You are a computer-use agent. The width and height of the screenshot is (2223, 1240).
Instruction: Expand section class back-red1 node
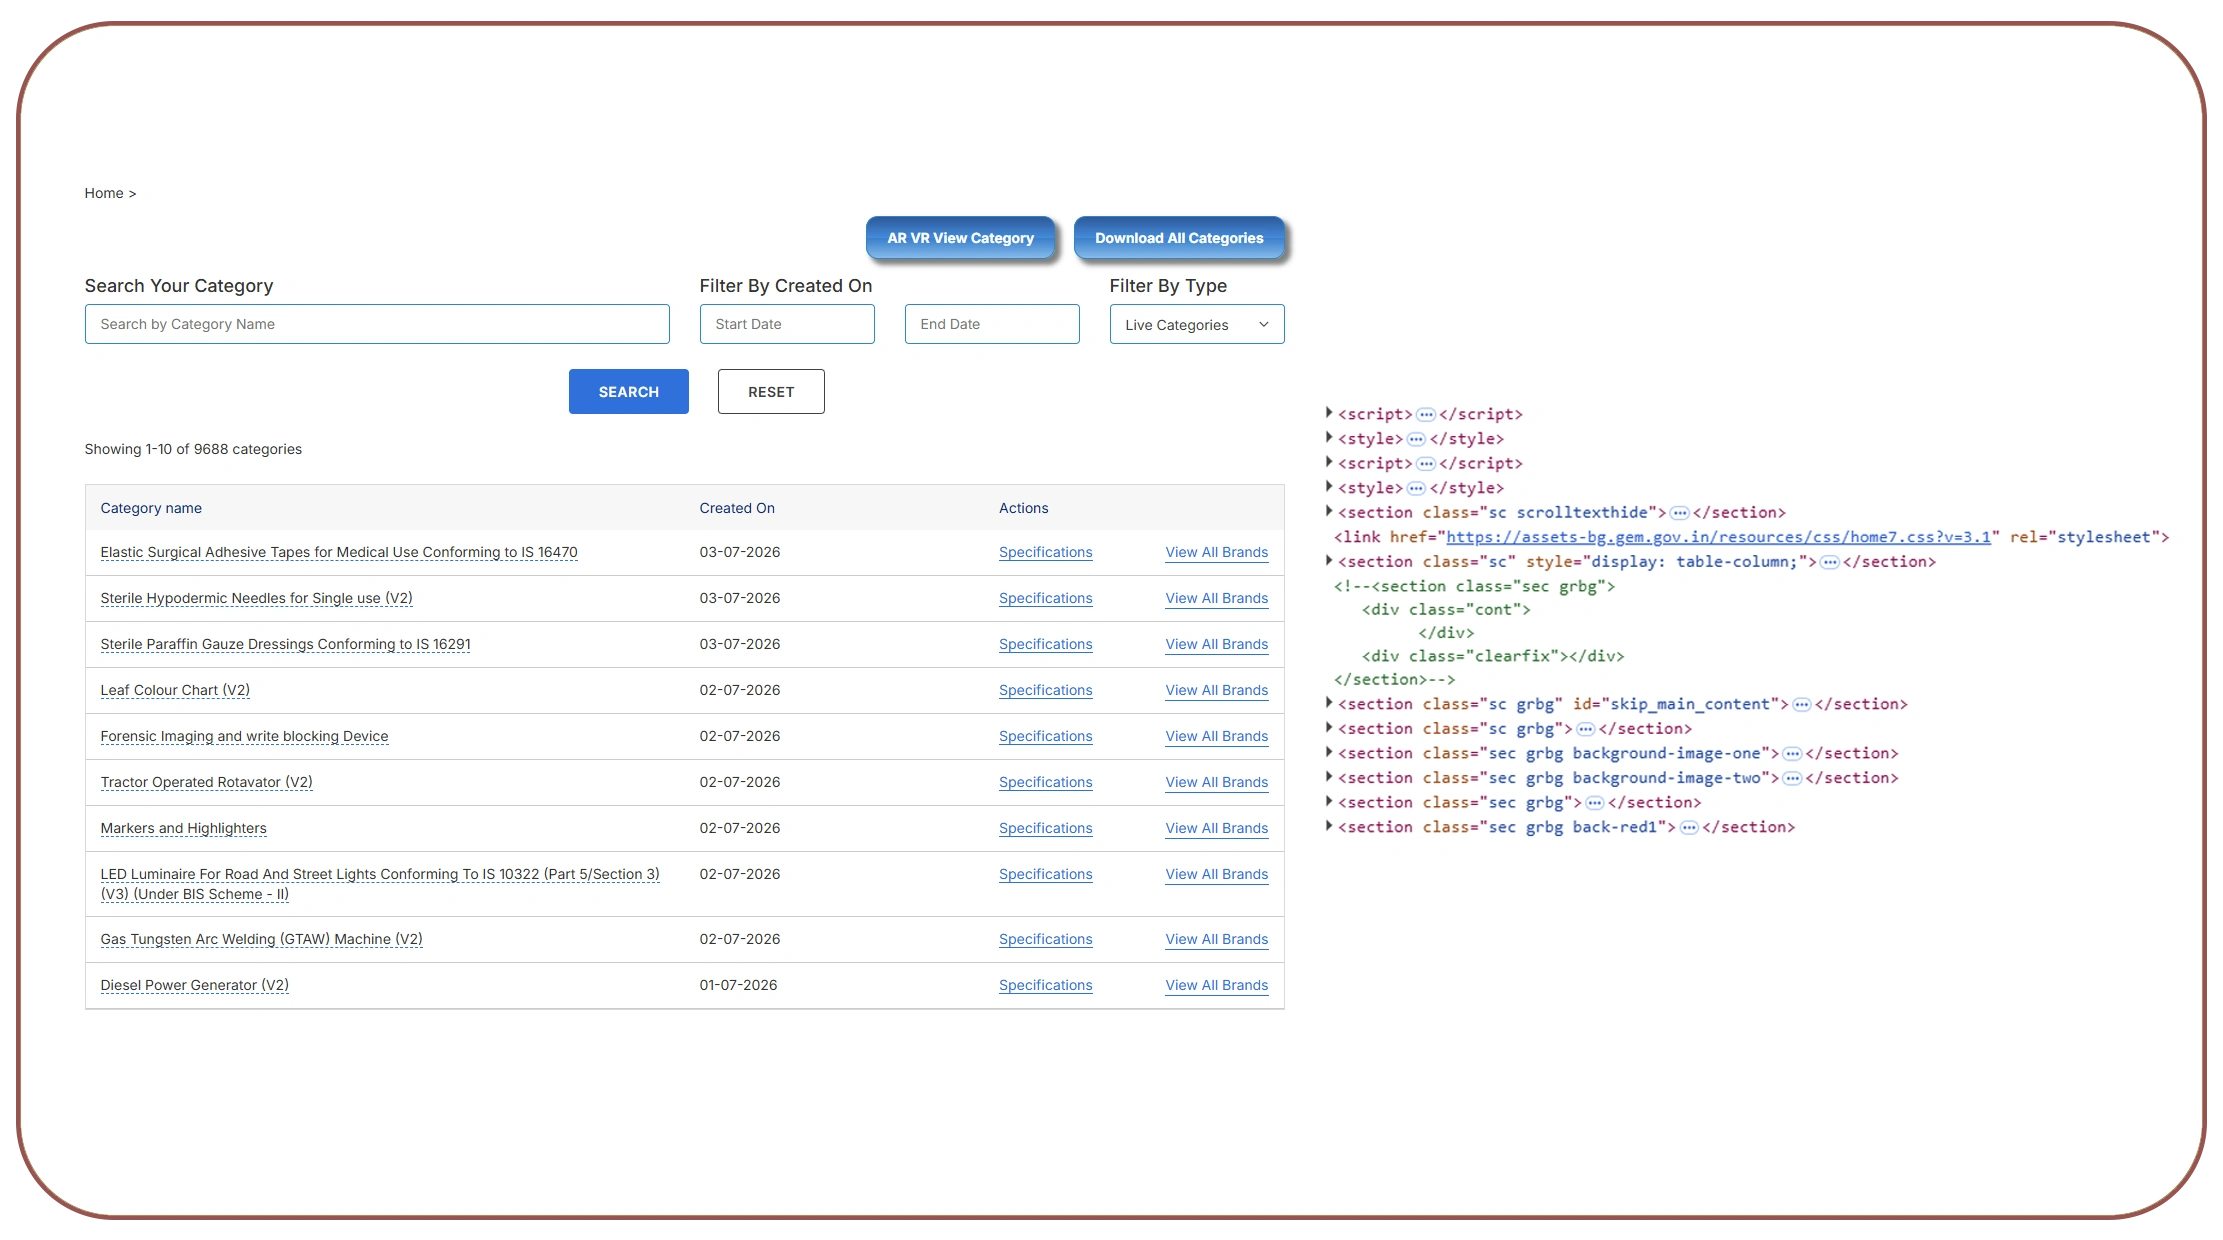pyautogui.click(x=1329, y=827)
